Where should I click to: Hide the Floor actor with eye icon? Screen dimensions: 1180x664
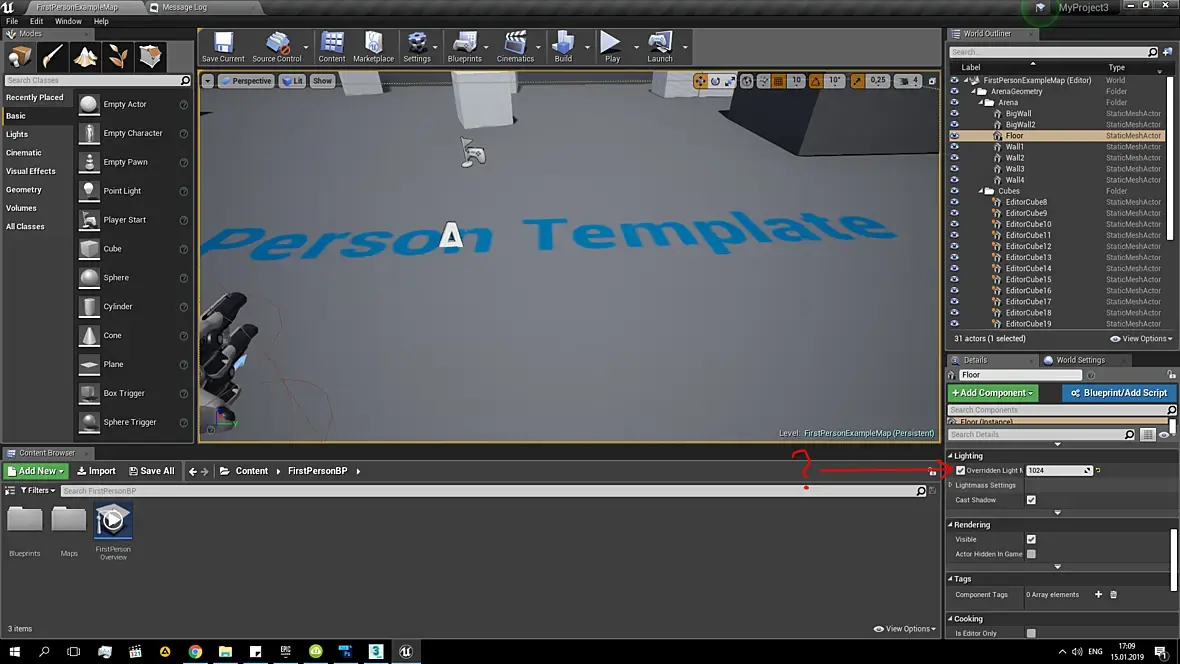954,136
